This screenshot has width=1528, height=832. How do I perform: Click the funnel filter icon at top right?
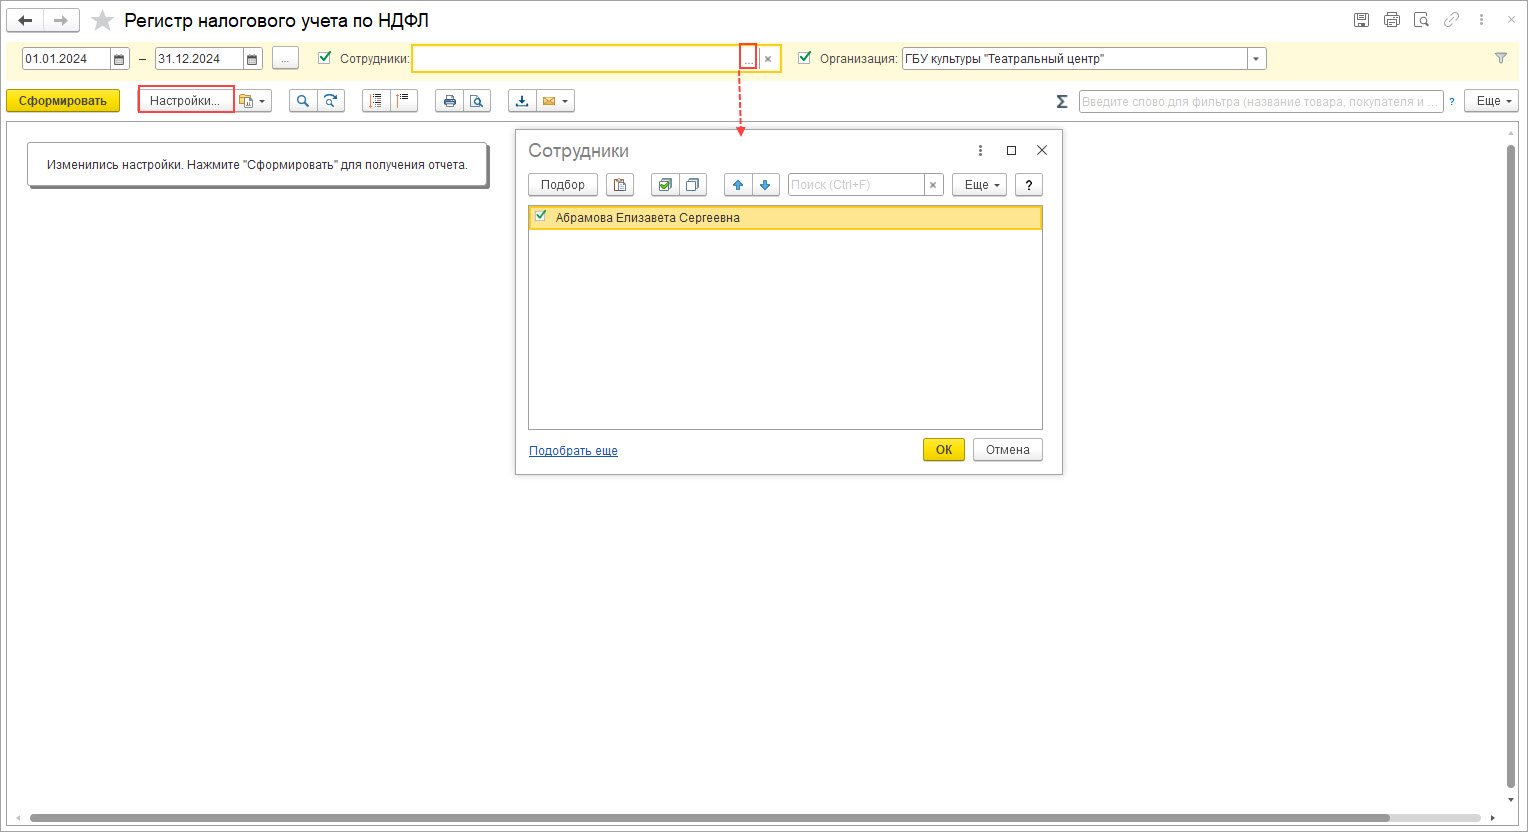pos(1501,58)
